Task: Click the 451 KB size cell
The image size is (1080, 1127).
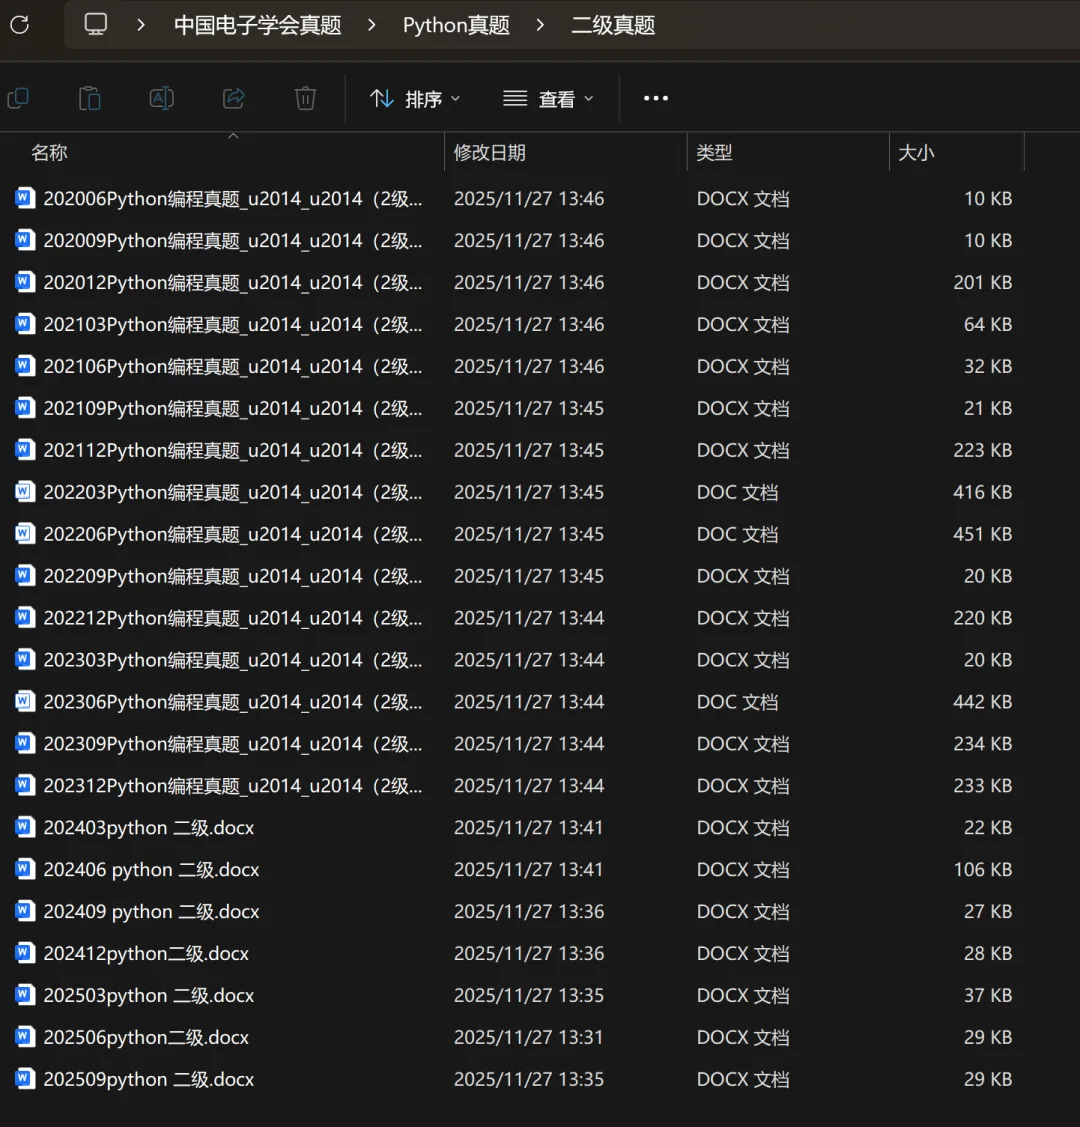Action: [982, 534]
